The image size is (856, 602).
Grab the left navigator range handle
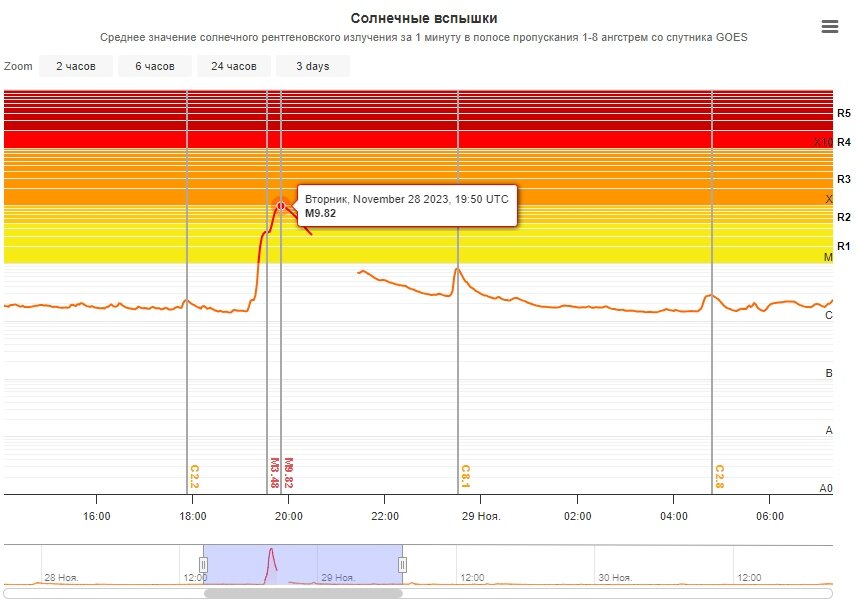pos(203,564)
